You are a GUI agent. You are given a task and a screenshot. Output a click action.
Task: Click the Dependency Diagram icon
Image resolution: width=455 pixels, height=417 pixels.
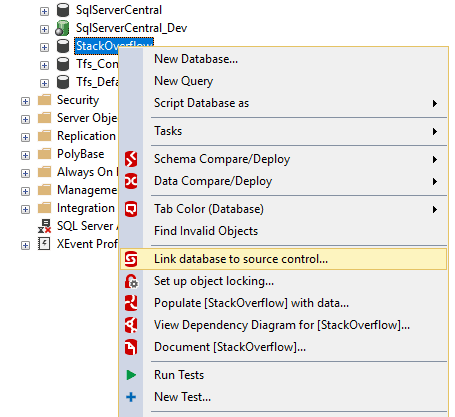(x=131, y=325)
